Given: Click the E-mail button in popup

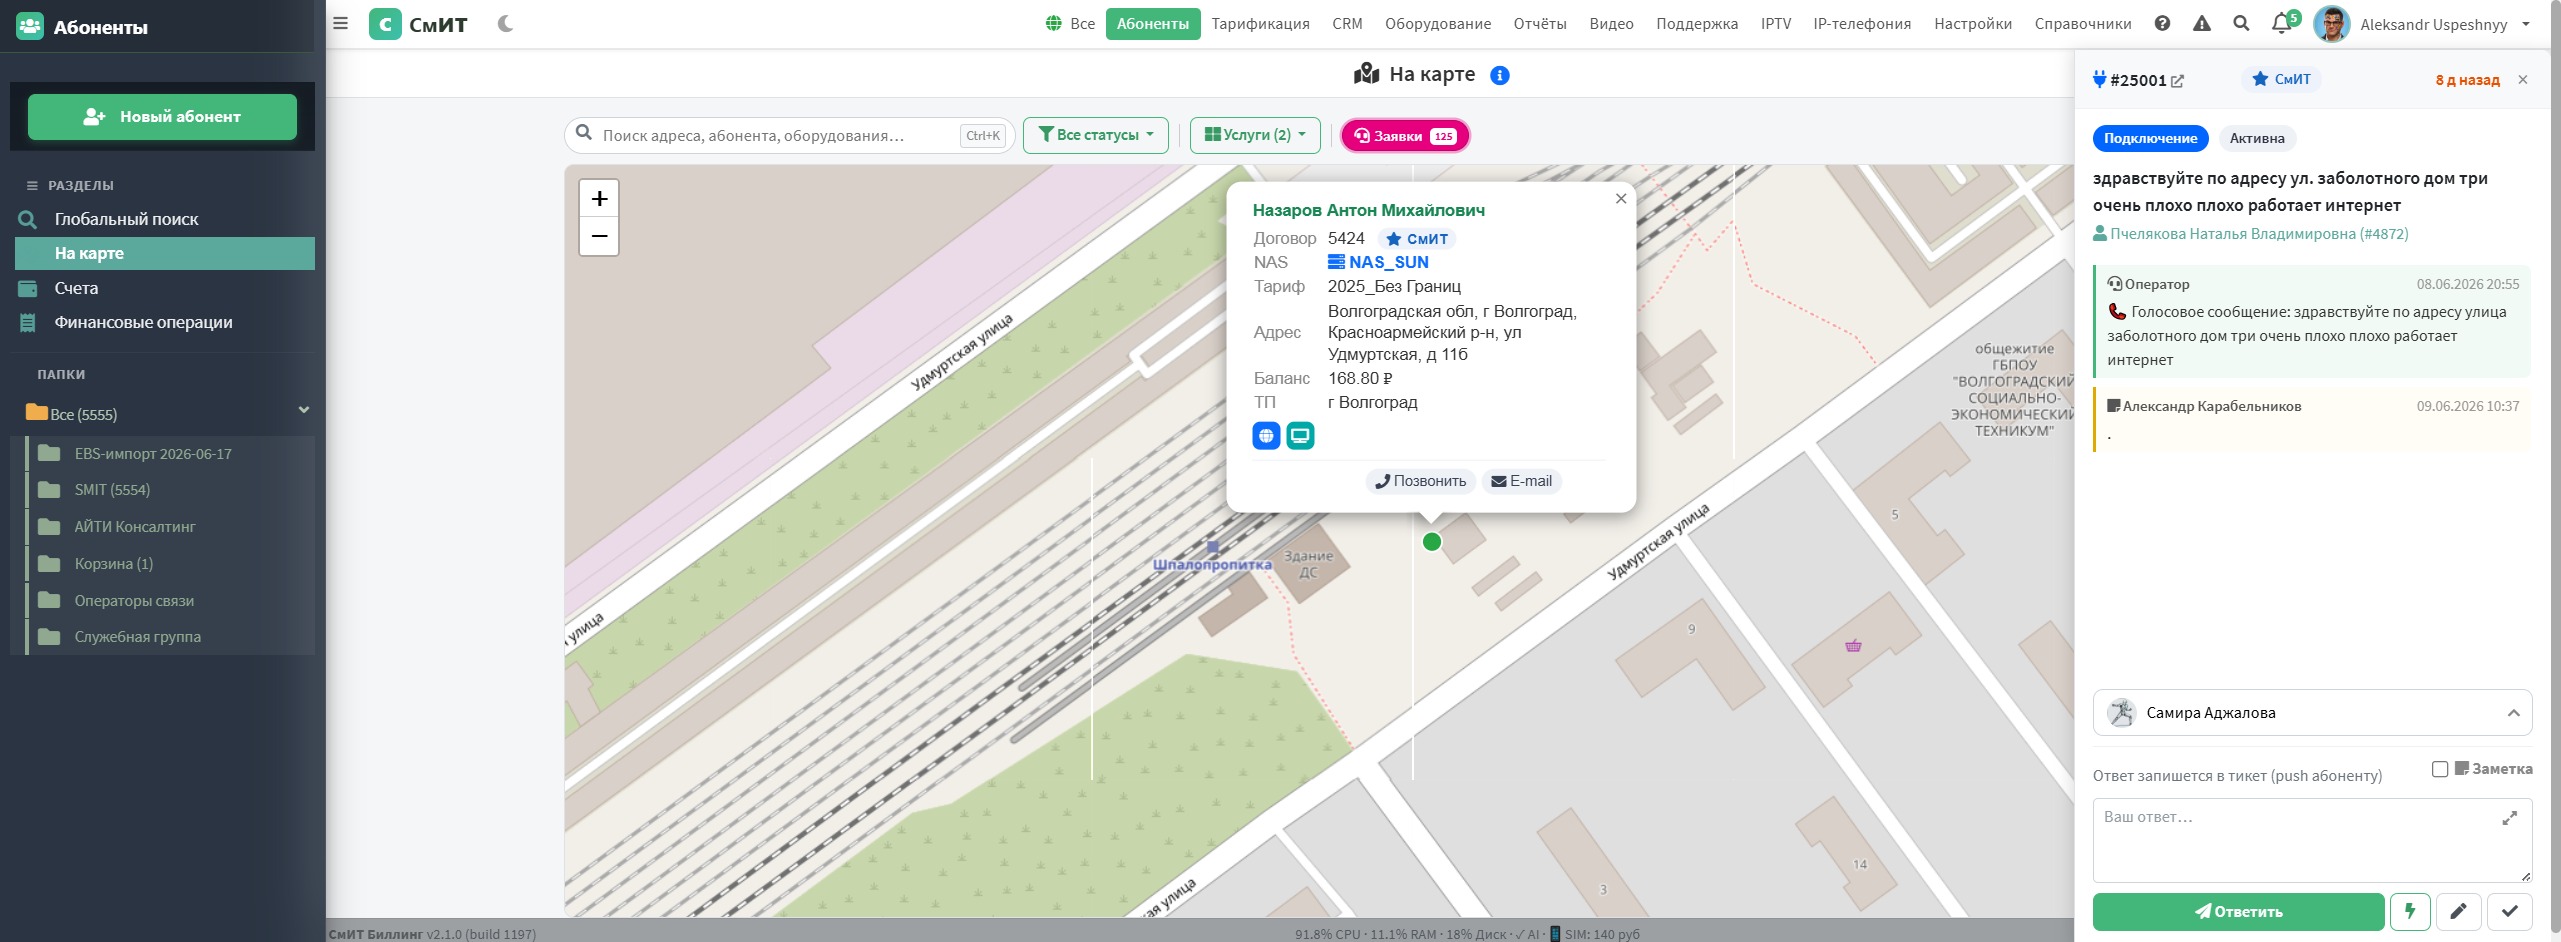Looking at the screenshot, I should coord(1521,481).
